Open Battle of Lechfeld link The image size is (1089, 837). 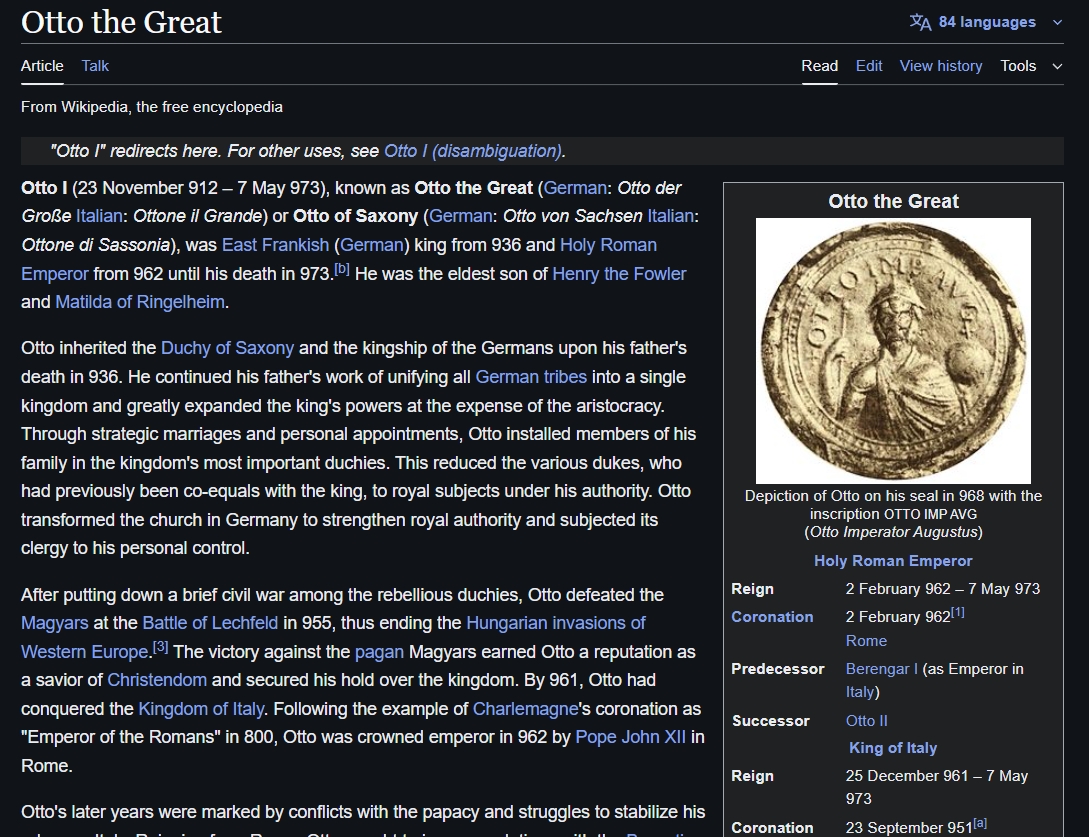pyautogui.click(x=210, y=623)
